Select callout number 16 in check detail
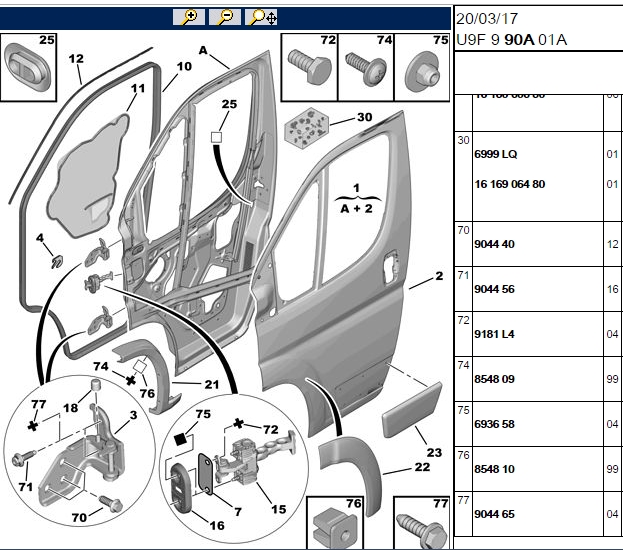The image size is (623, 550). tap(217, 525)
